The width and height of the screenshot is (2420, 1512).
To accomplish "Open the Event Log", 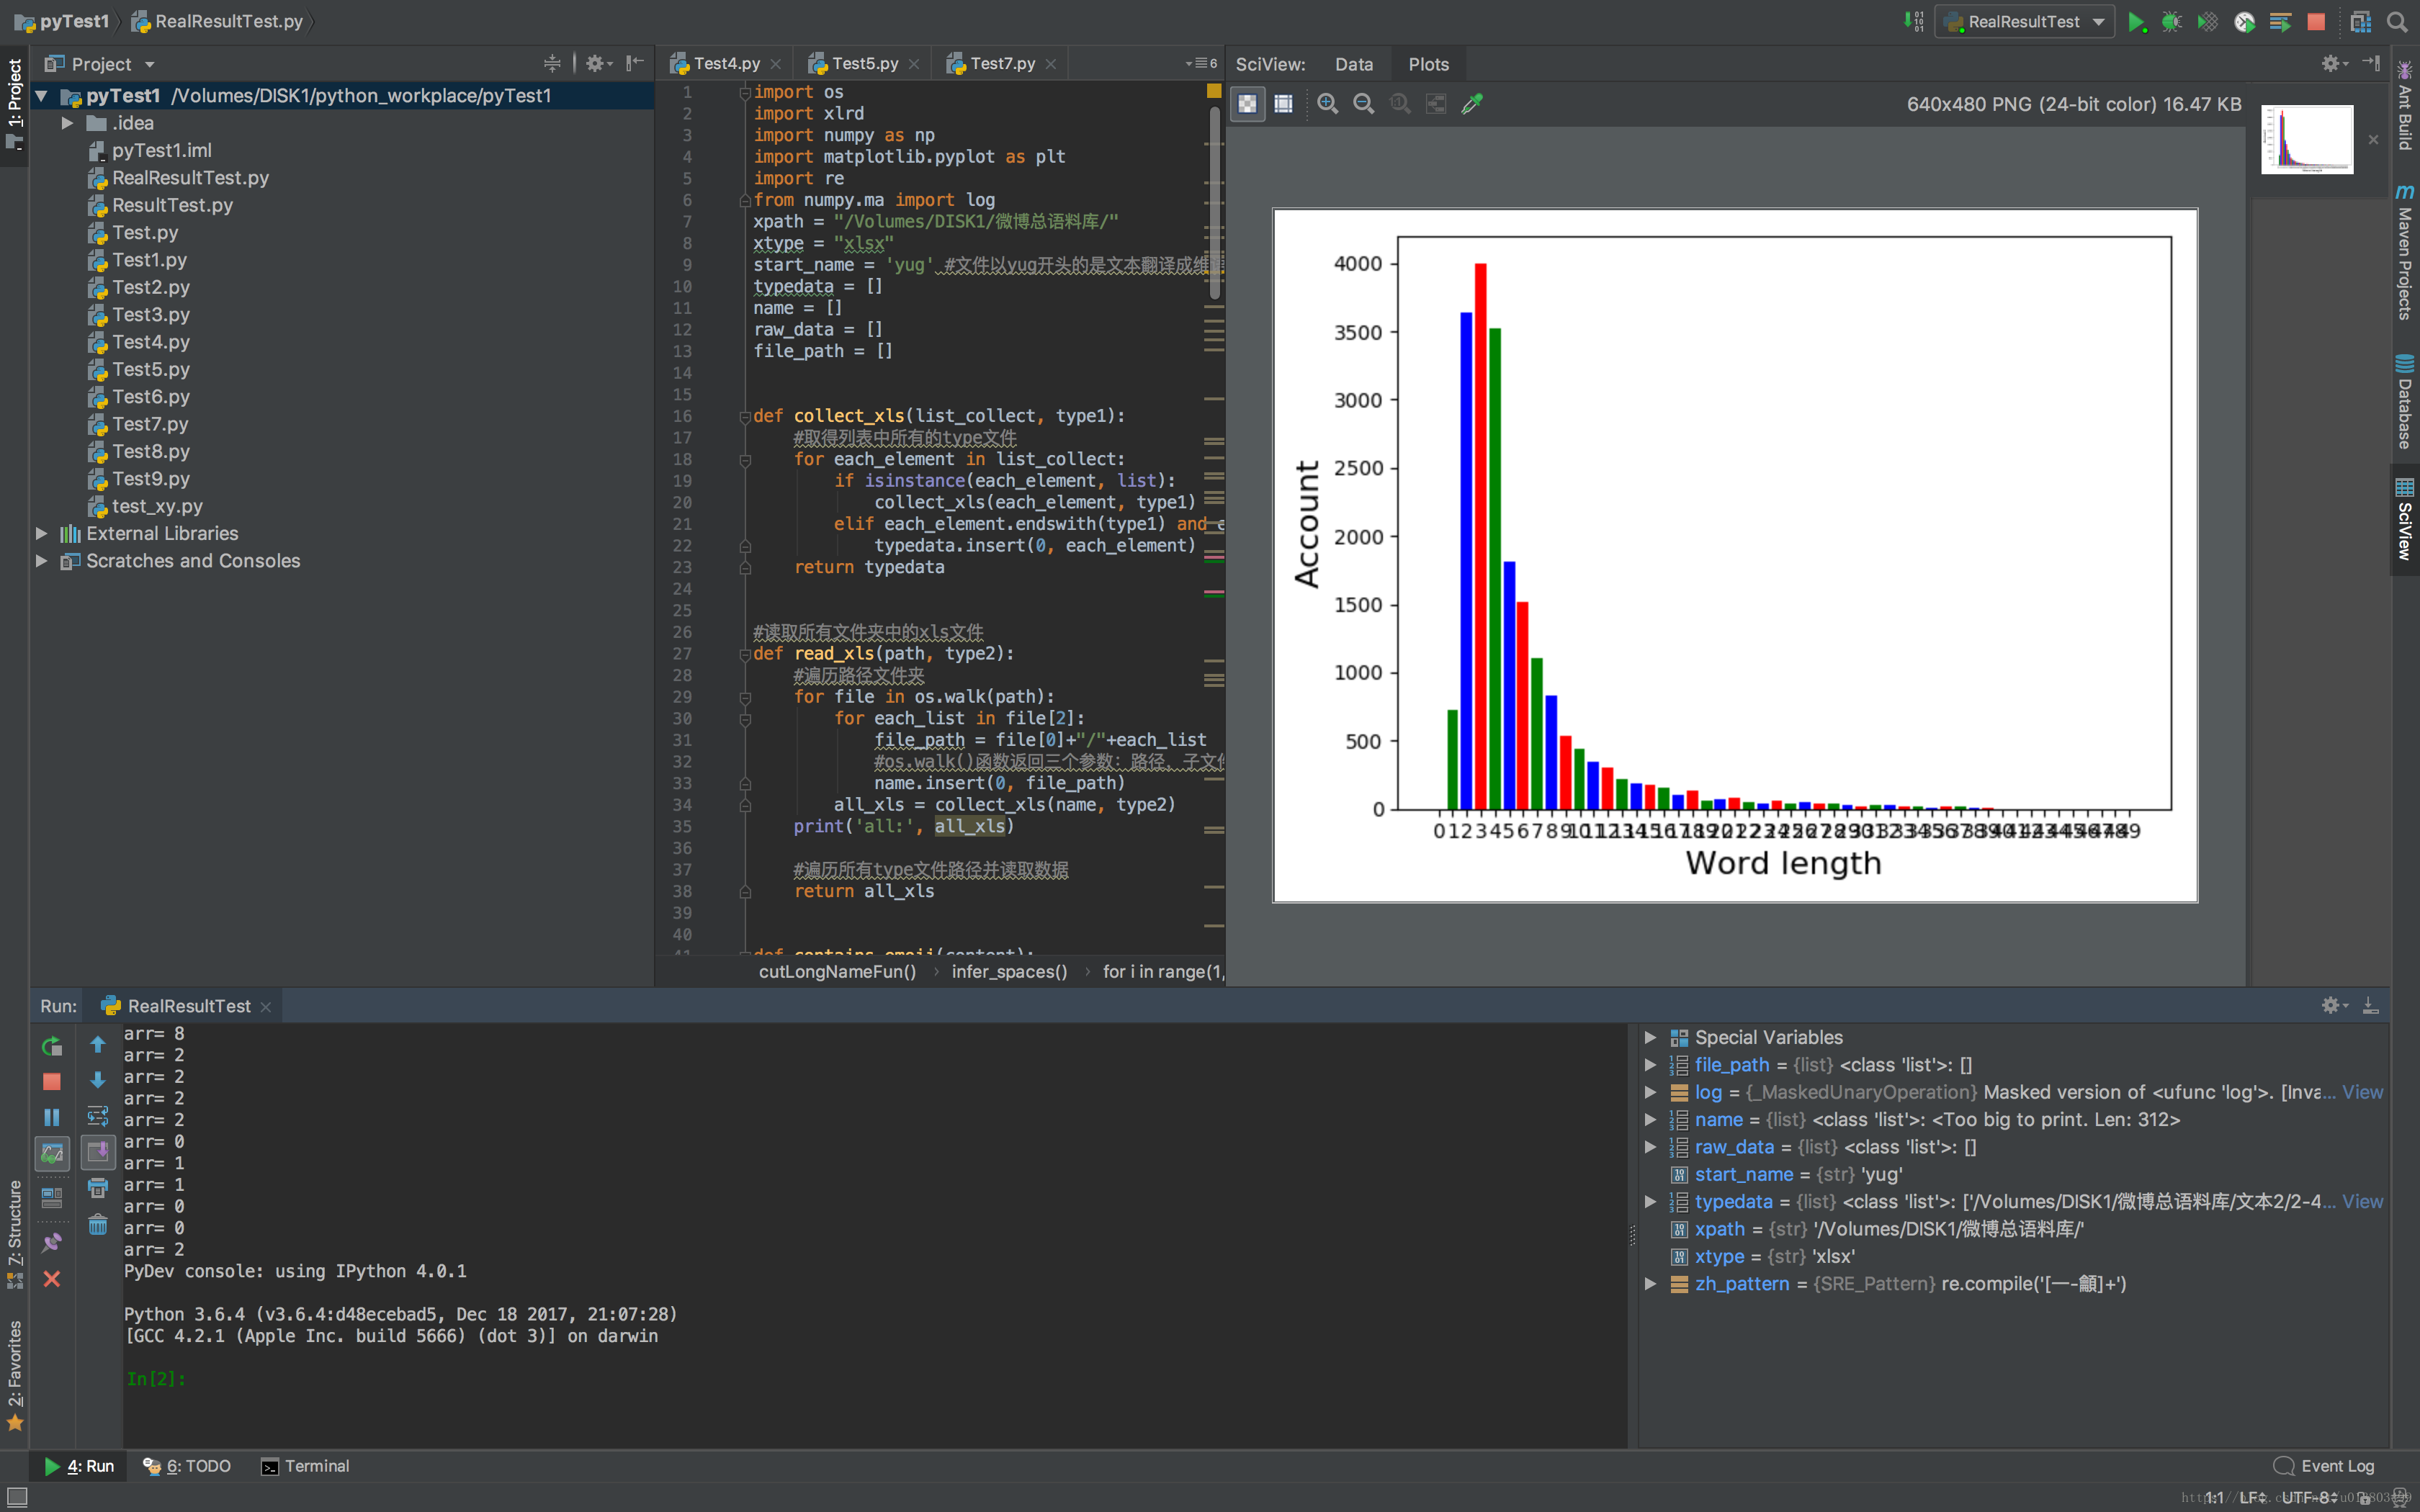I will point(2324,1466).
